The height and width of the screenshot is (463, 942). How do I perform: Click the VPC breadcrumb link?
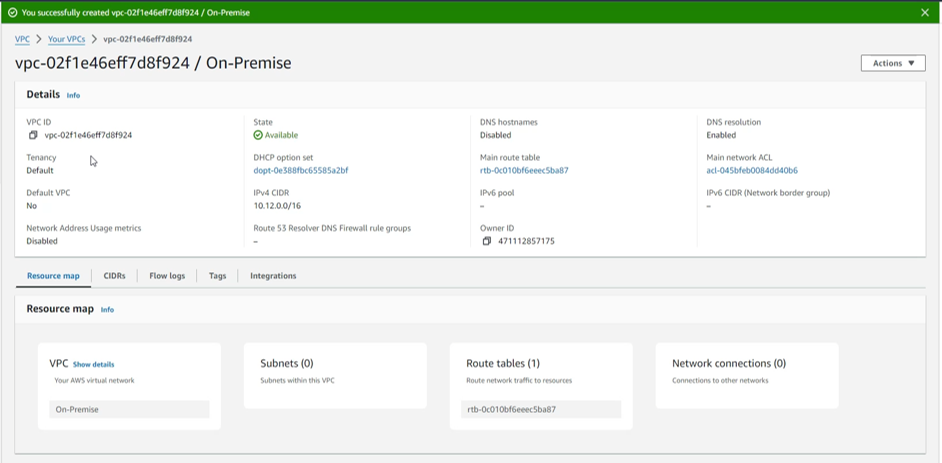click(22, 39)
